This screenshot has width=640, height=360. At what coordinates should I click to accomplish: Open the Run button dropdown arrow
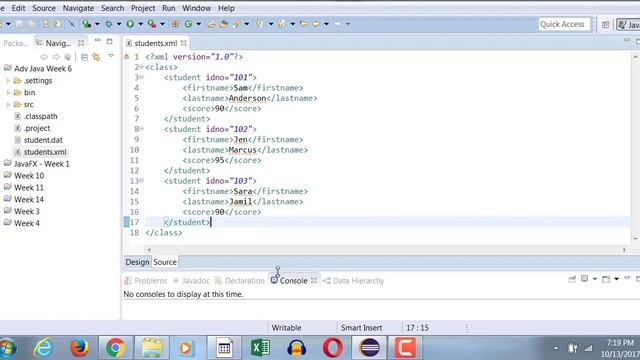click(x=140, y=24)
